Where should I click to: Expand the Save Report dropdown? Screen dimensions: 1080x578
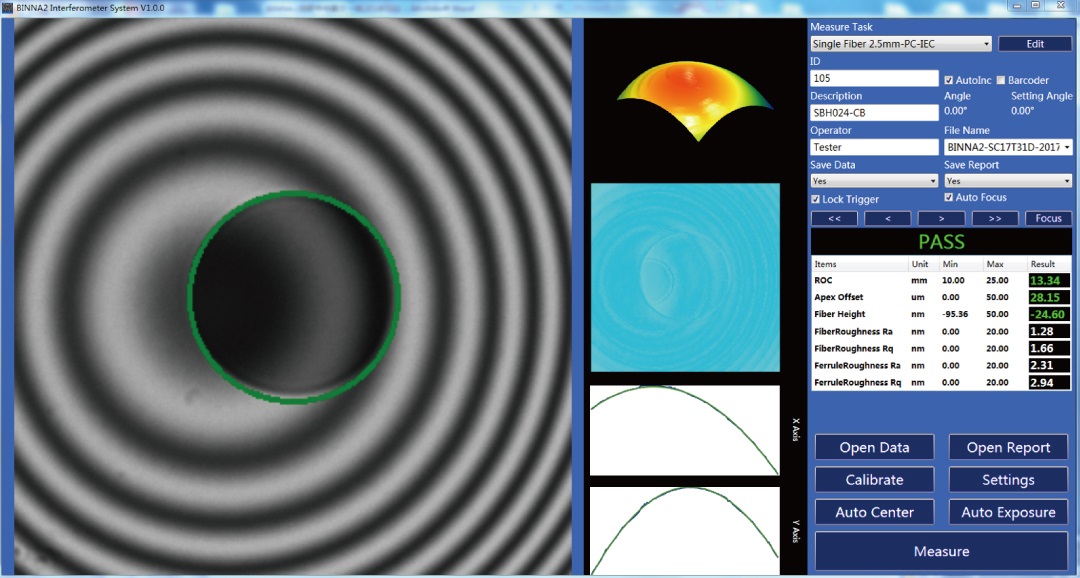(1007, 181)
